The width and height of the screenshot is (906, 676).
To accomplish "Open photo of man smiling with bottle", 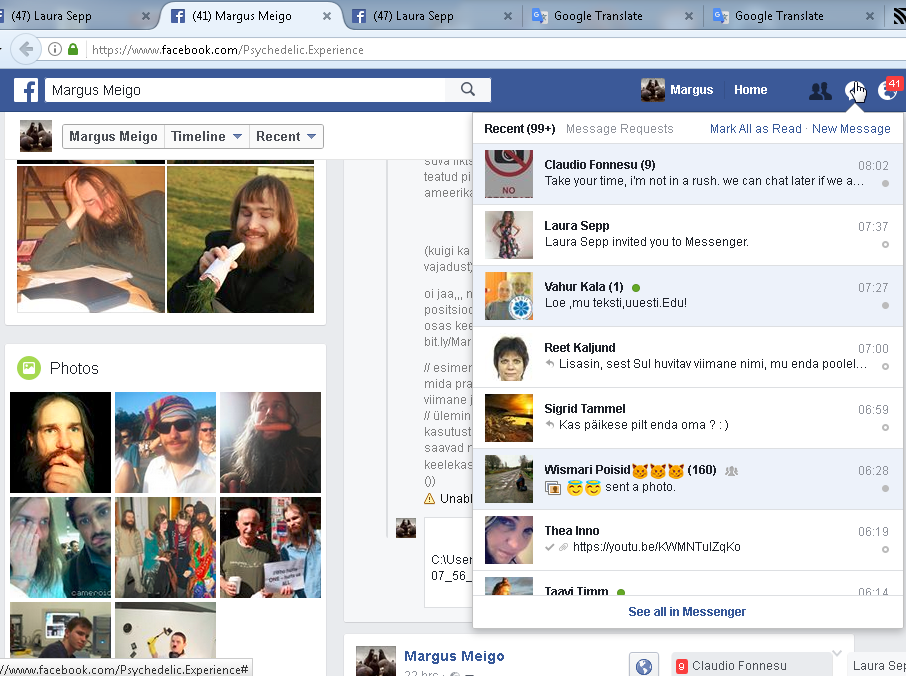I will tap(240, 239).
